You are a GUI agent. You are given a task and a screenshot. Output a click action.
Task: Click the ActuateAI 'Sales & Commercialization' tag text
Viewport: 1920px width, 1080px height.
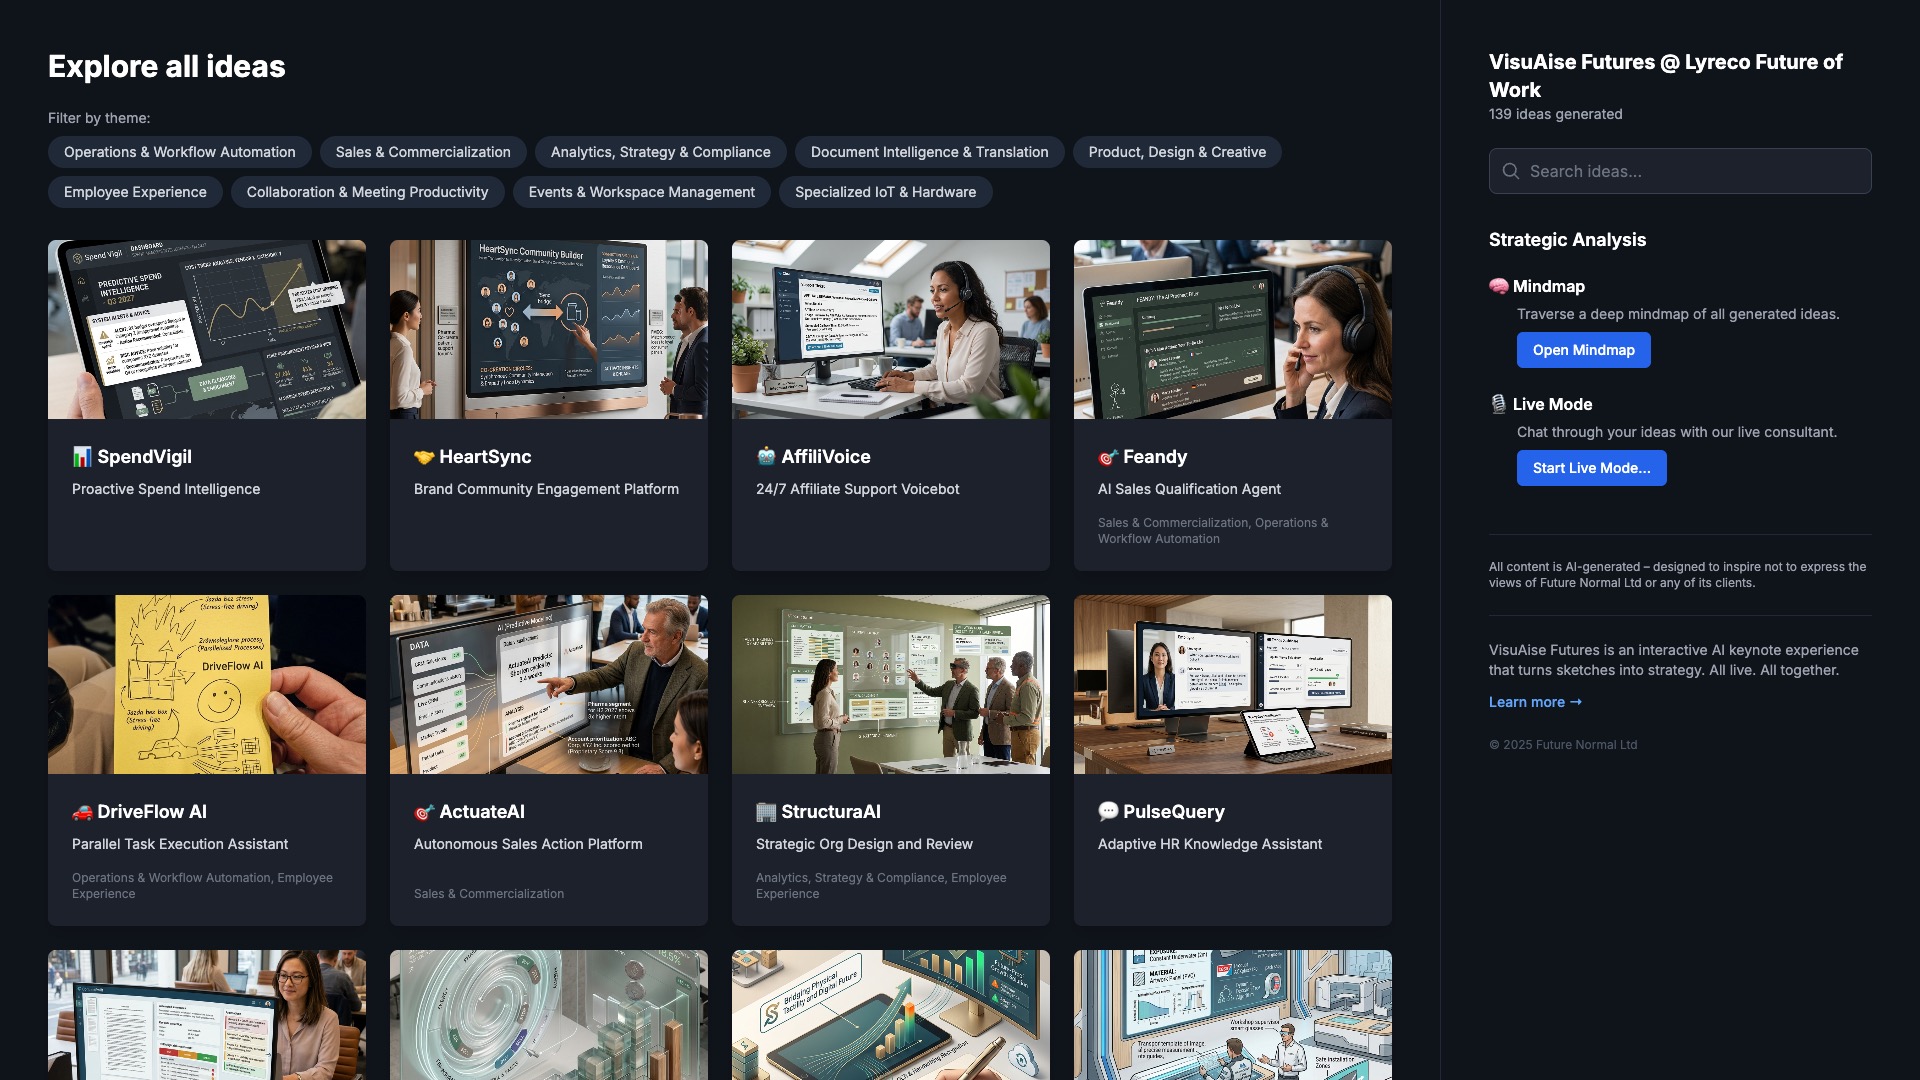[x=489, y=894]
